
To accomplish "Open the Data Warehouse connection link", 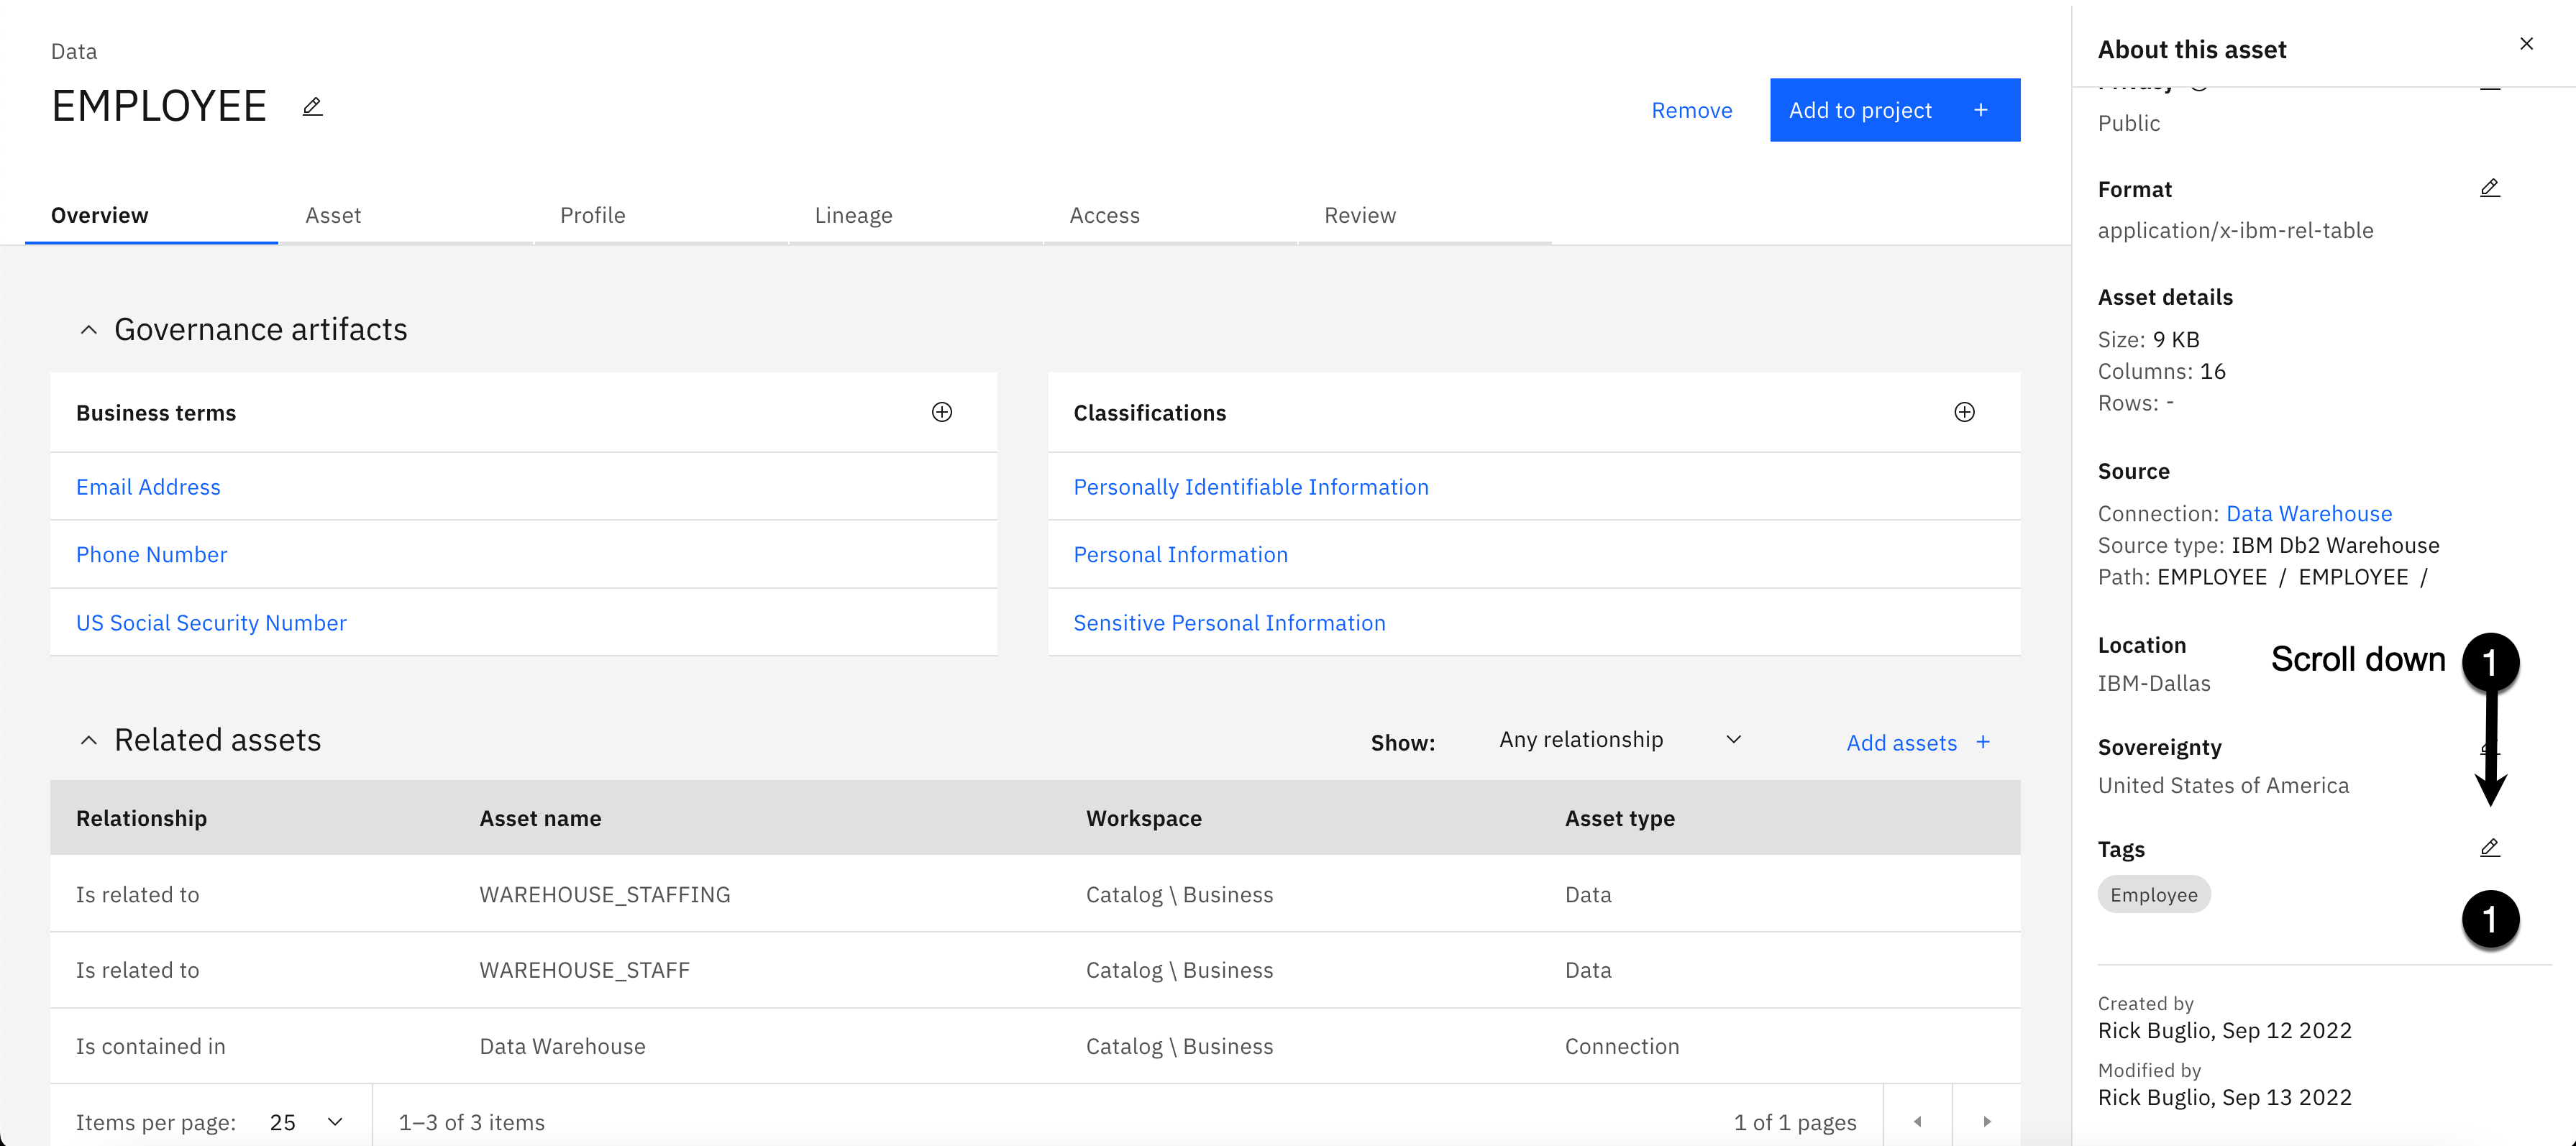I will tap(2308, 513).
